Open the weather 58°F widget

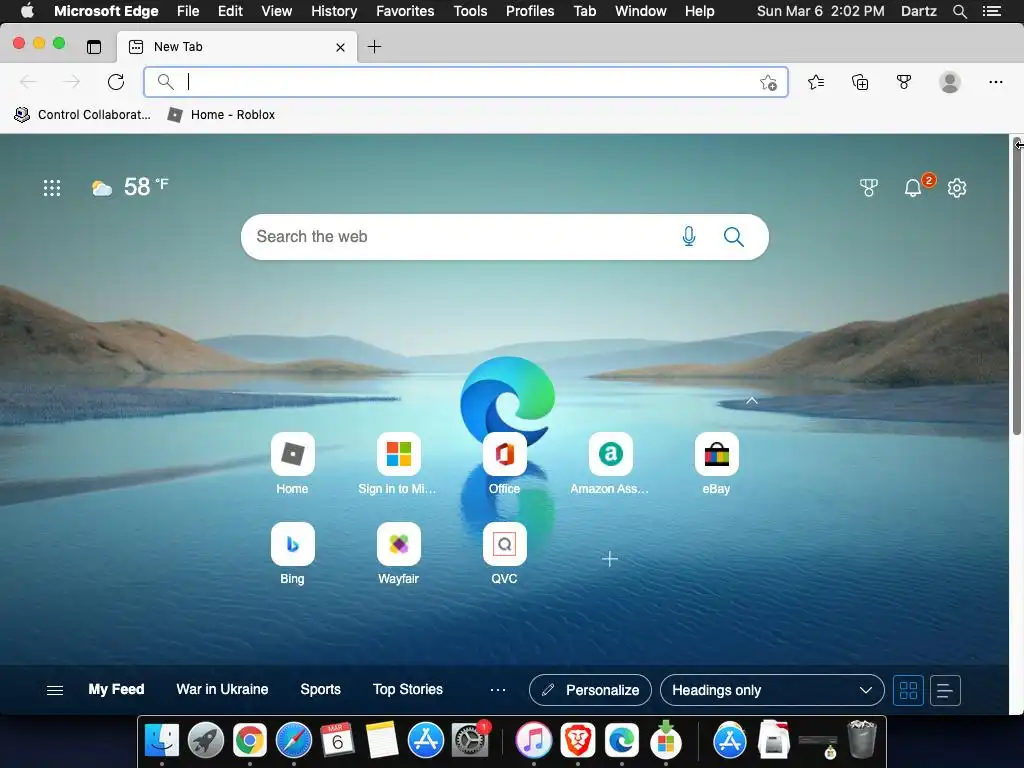click(130, 187)
